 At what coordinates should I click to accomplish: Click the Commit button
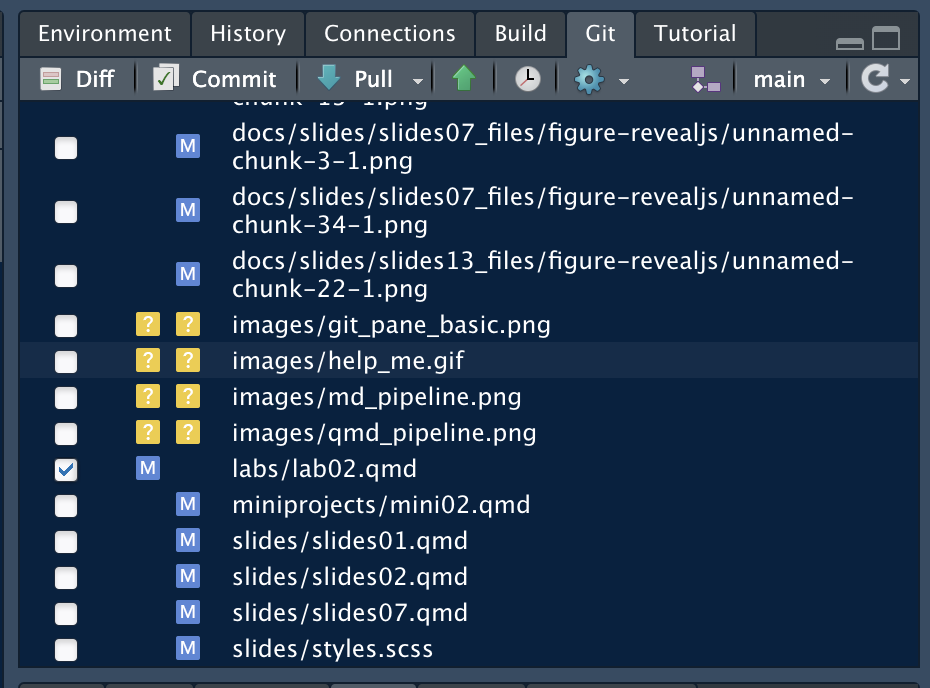point(215,79)
